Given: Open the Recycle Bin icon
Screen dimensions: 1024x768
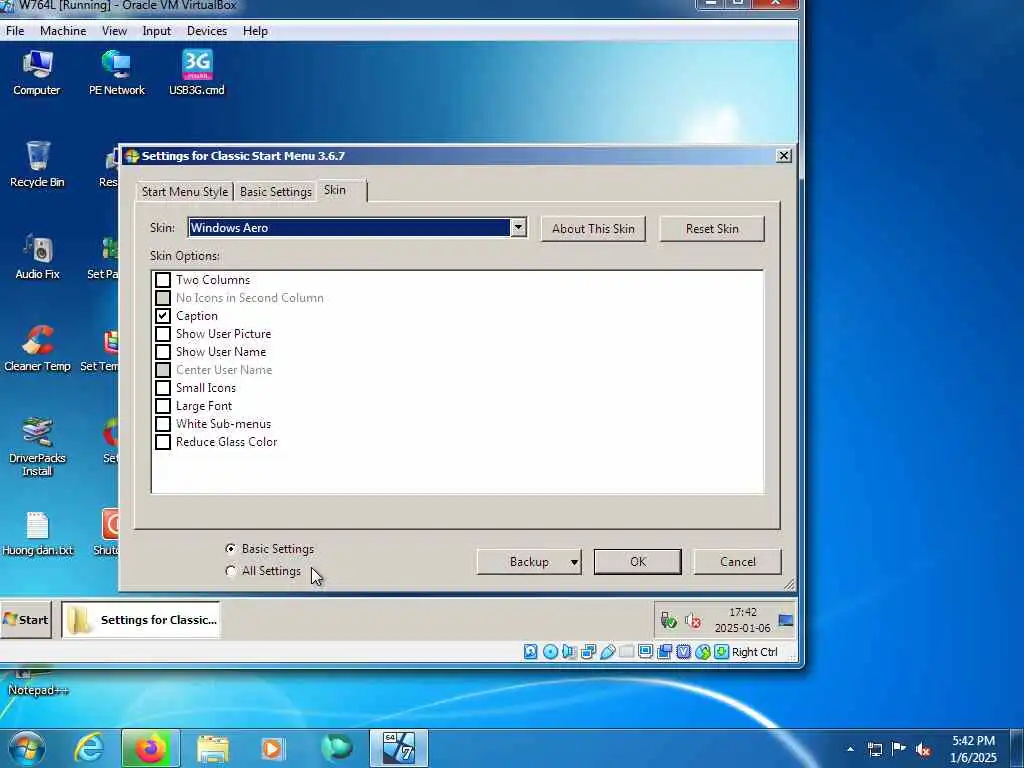Looking at the screenshot, I should [x=37, y=165].
